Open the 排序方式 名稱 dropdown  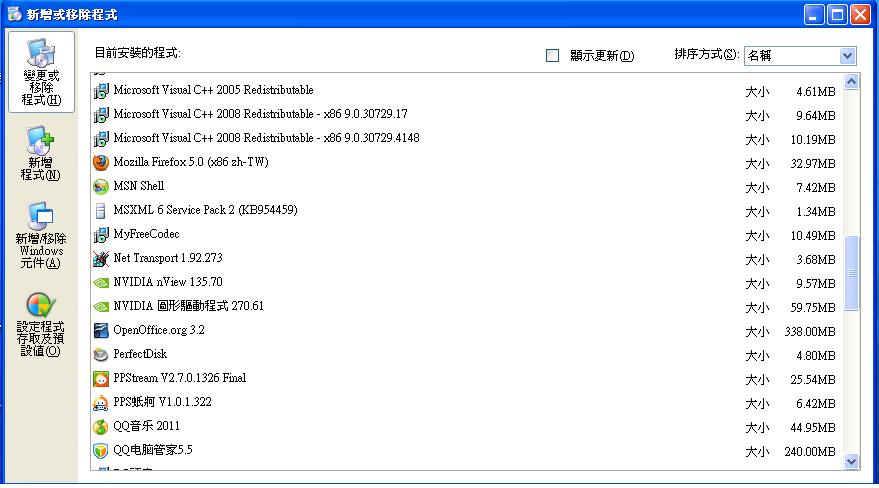point(847,55)
